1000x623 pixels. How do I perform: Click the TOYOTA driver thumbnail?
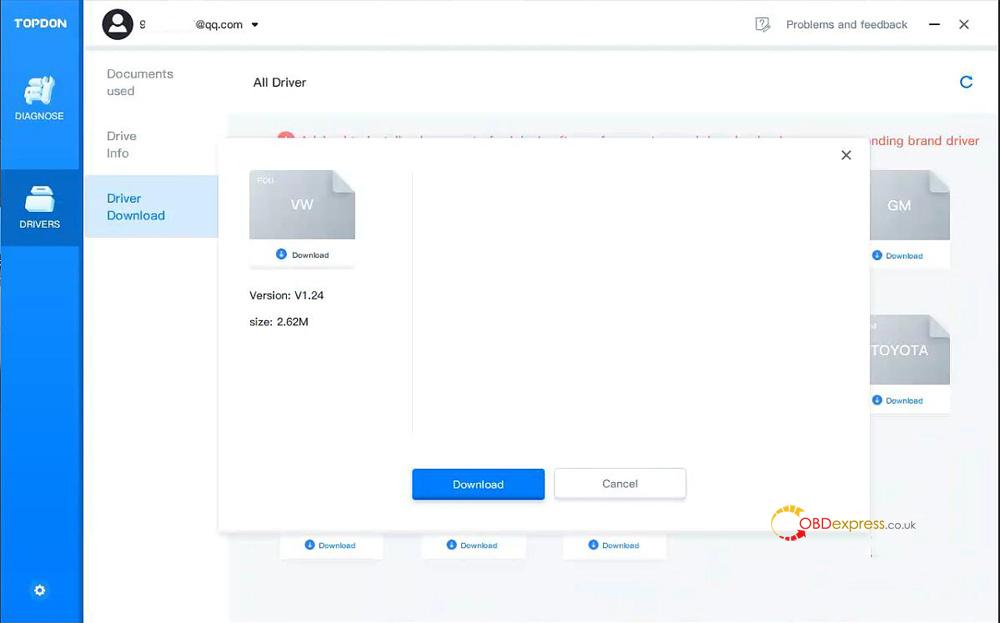pos(909,349)
